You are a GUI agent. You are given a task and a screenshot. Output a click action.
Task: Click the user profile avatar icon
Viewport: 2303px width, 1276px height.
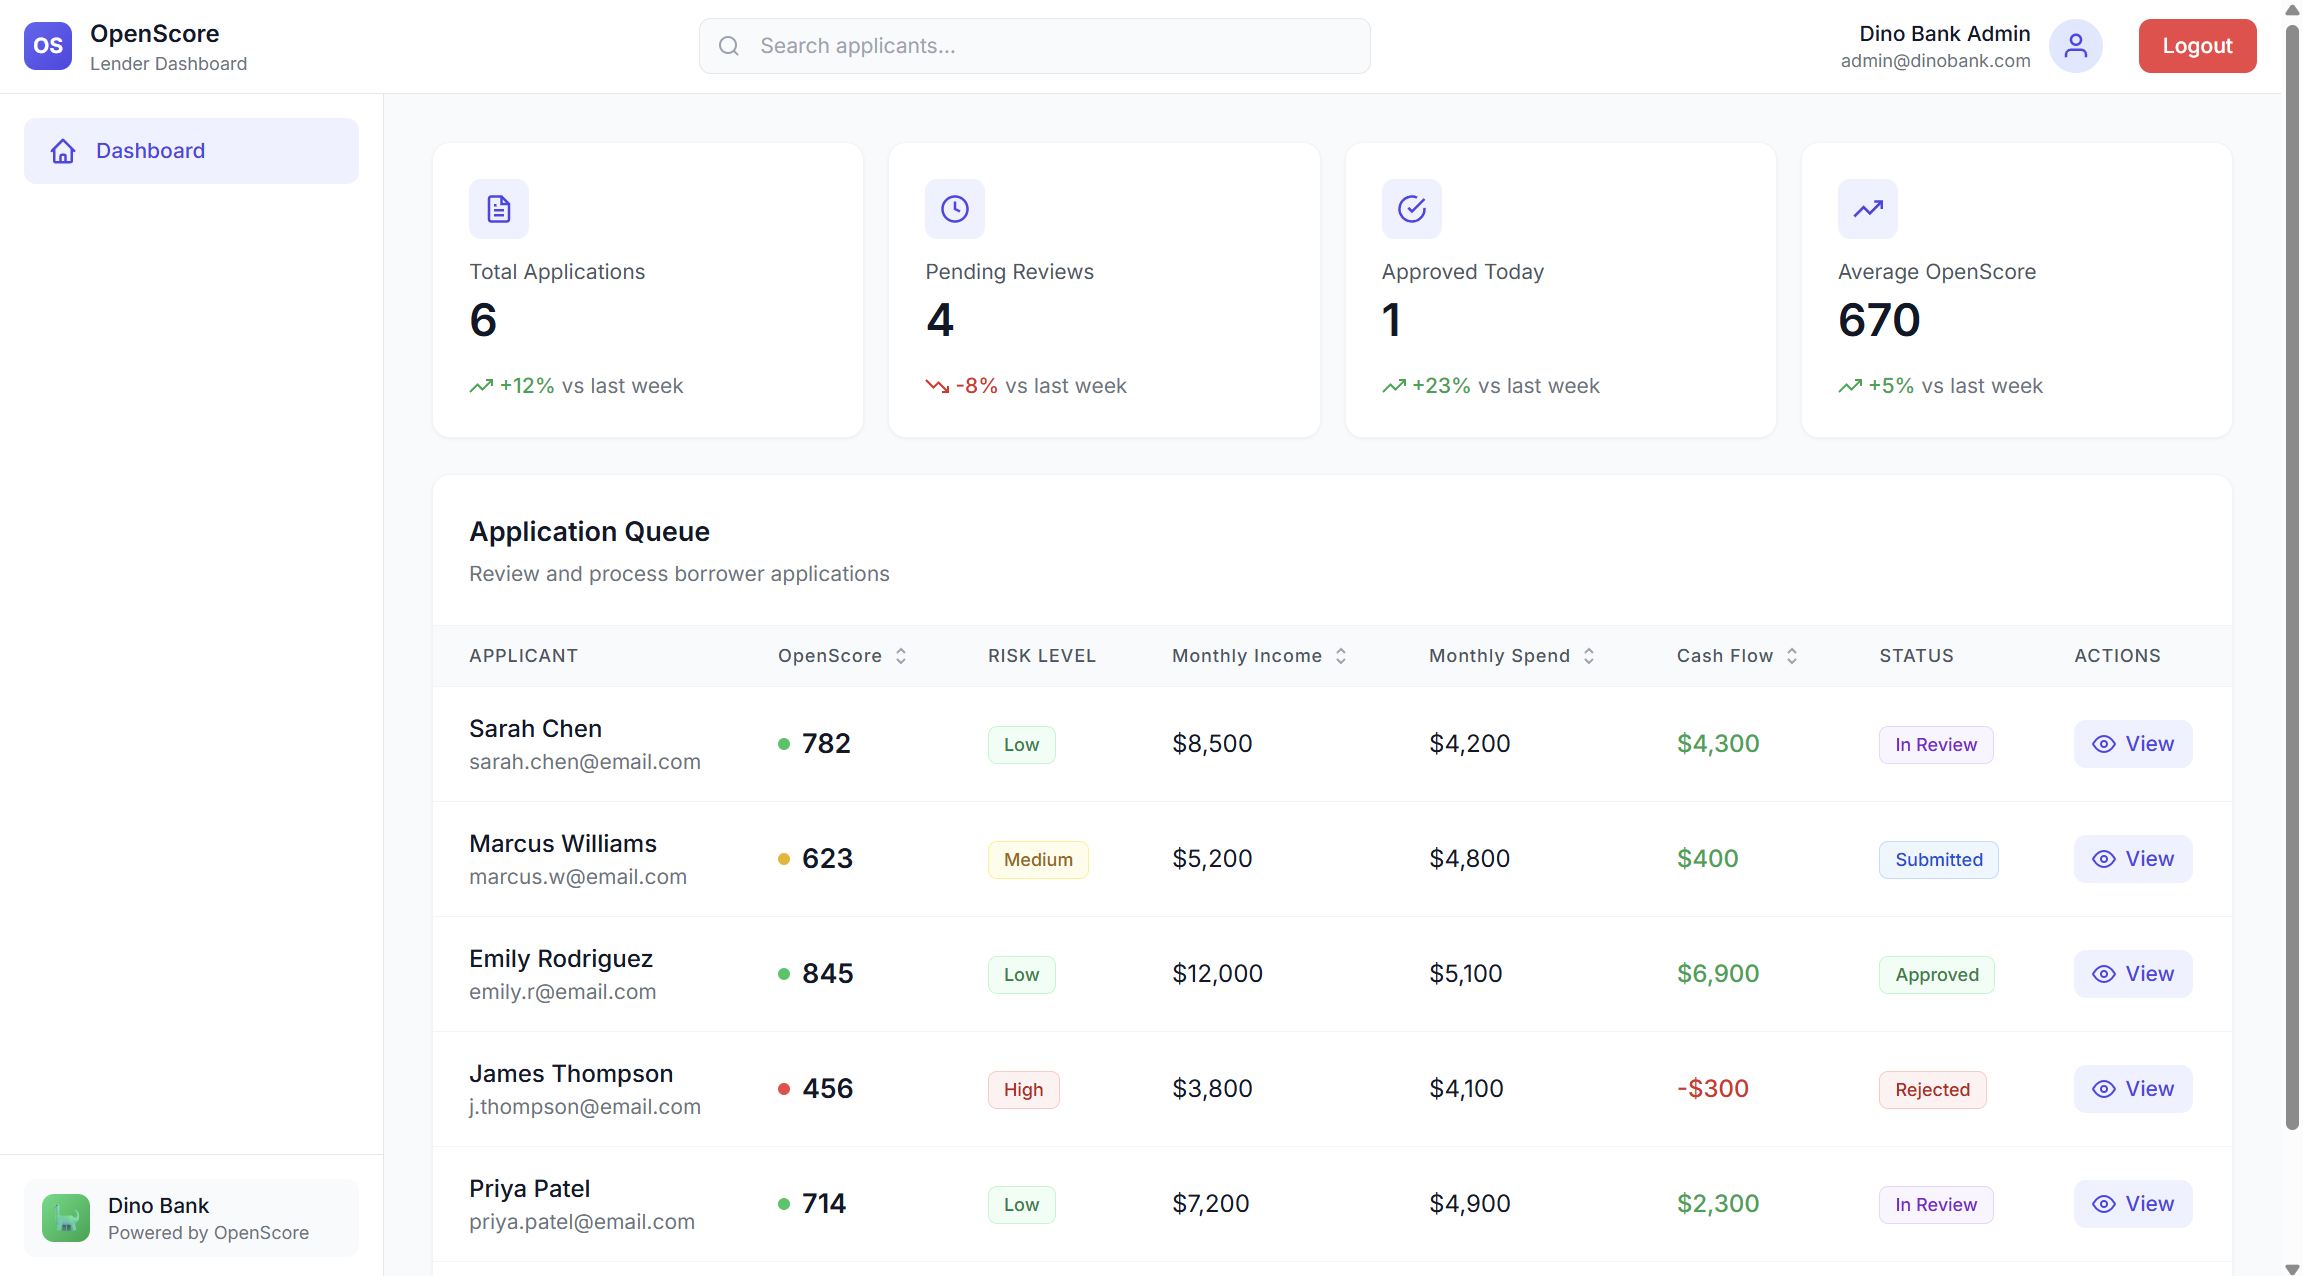pos(2075,46)
